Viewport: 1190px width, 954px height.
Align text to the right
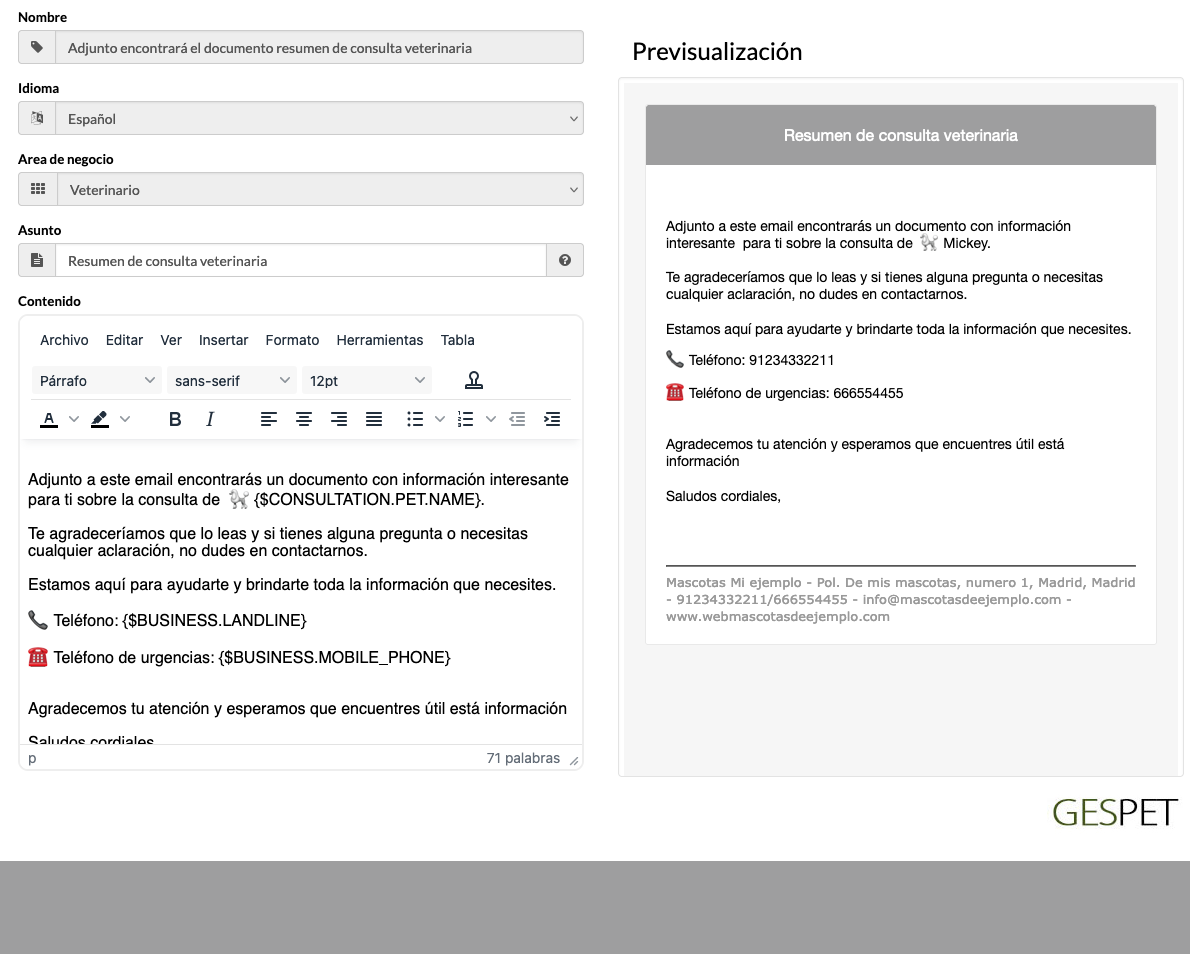pyautogui.click(x=339, y=419)
